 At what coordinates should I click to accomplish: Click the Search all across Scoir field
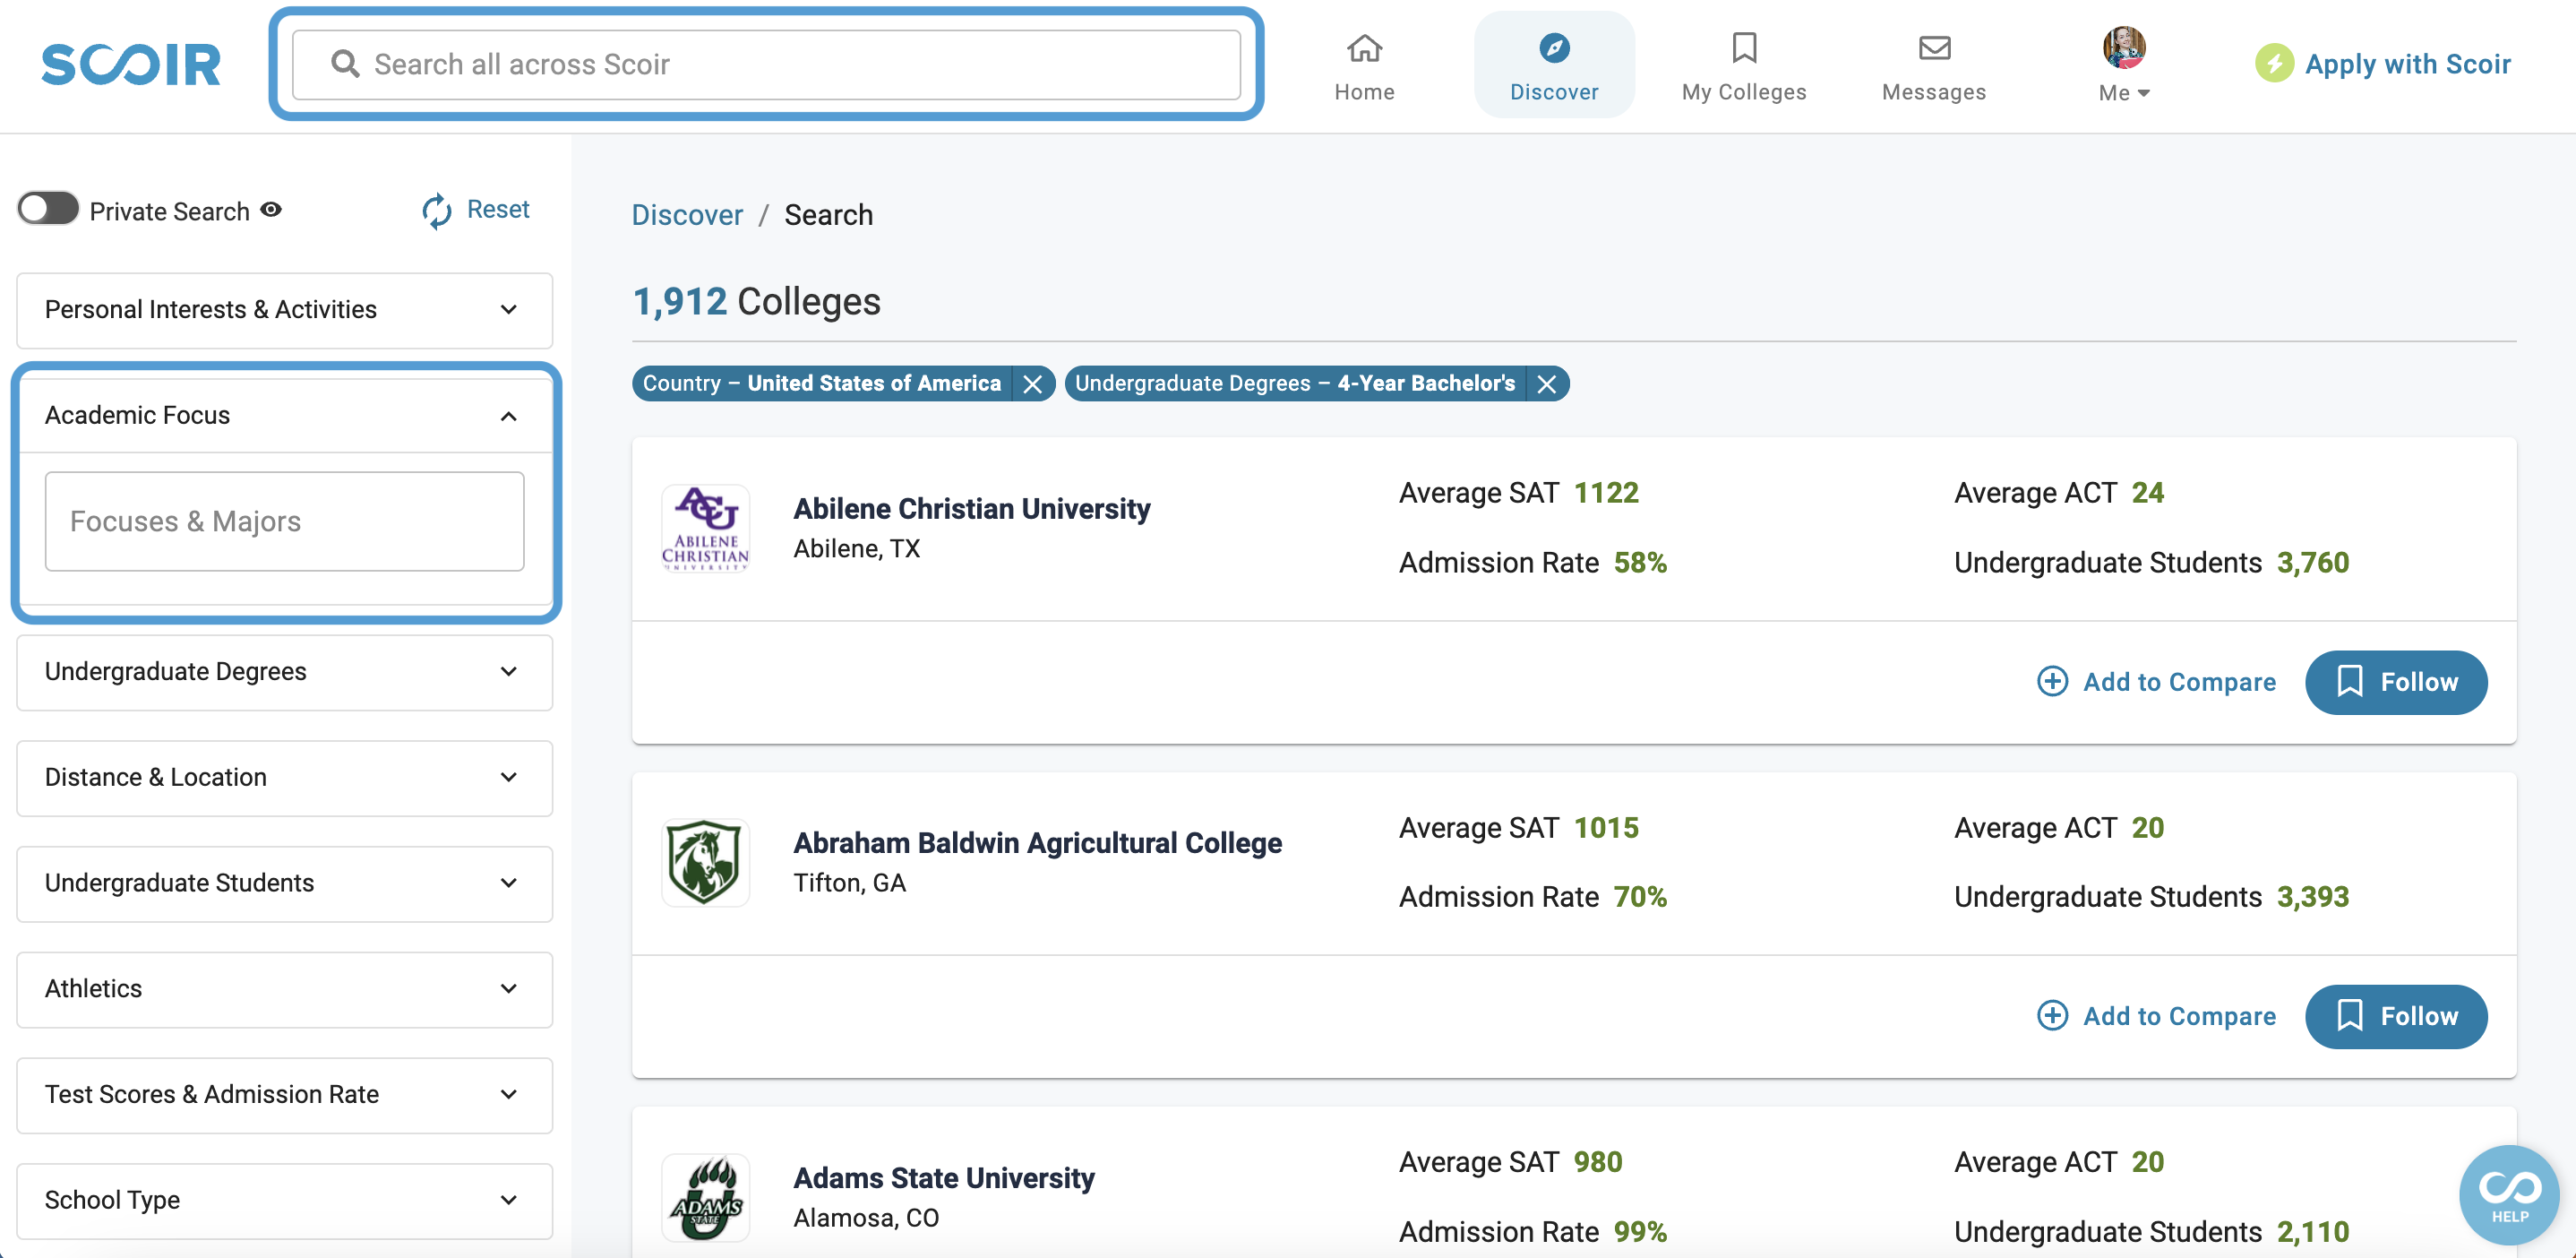click(766, 64)
